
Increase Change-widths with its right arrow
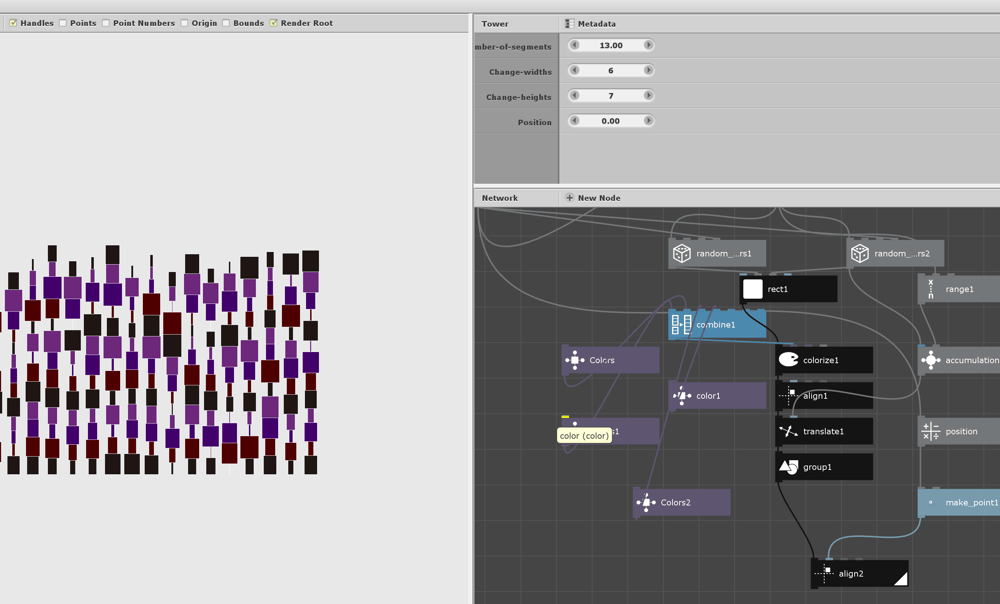click(648, 70)
